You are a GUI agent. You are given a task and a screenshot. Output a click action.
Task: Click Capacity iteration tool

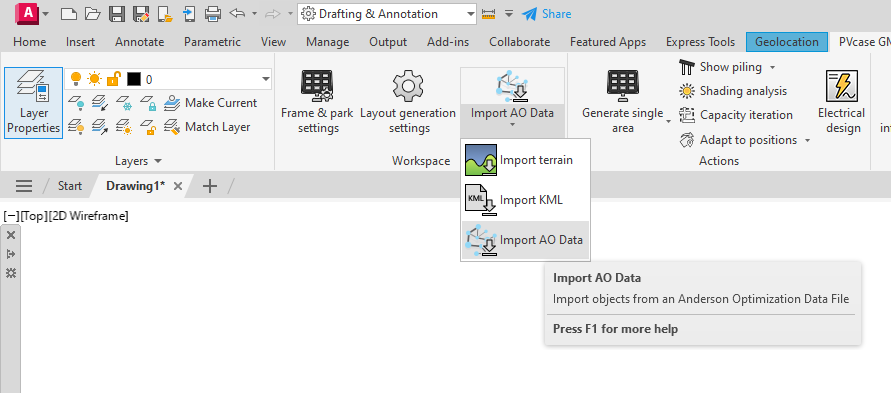(736, 115)
